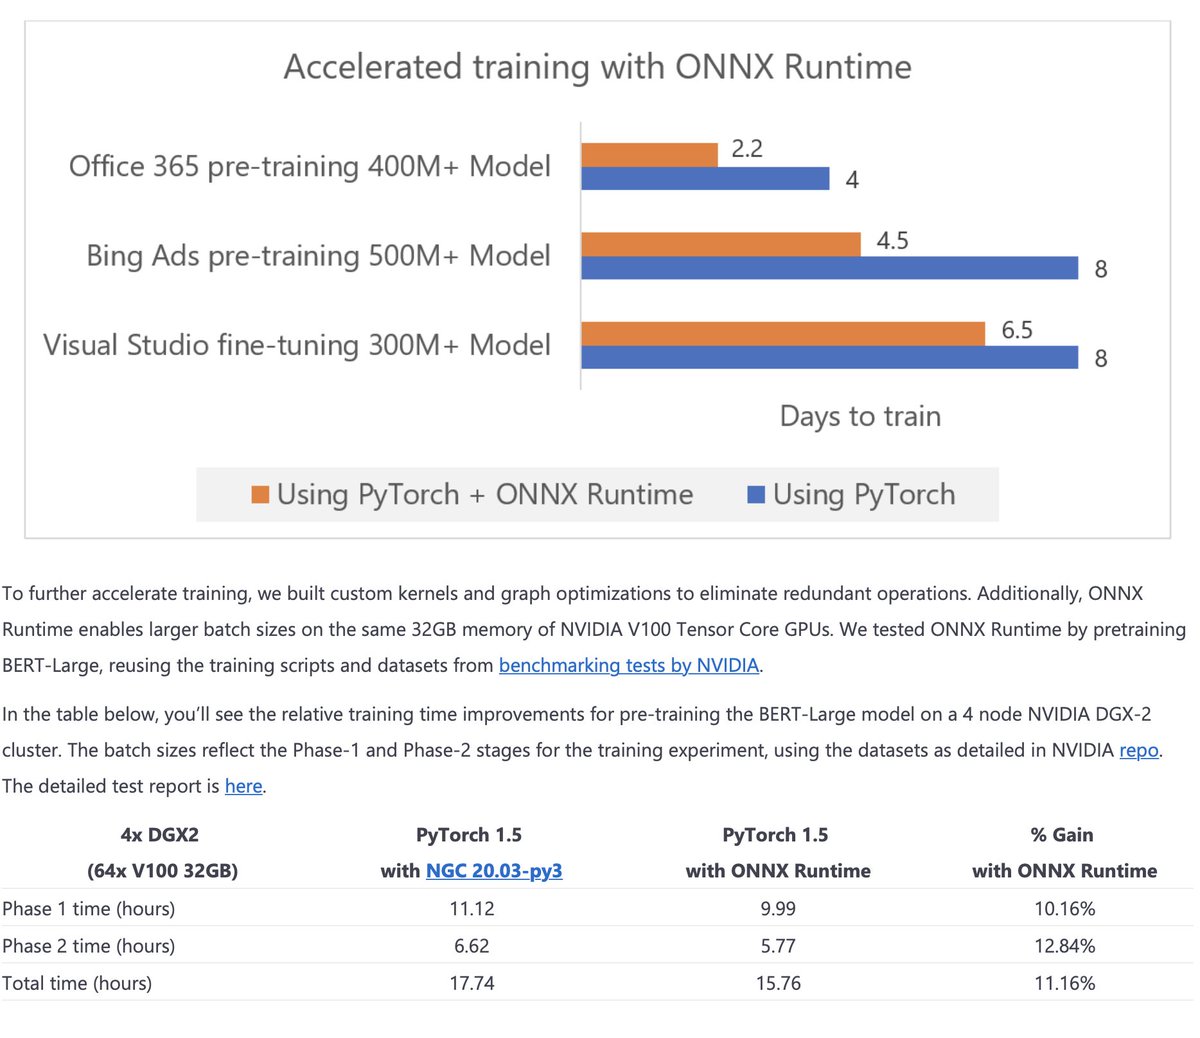Open the detailed test report 'here' link
This screenshot has height=1038, width=1200.
point(243,786)
